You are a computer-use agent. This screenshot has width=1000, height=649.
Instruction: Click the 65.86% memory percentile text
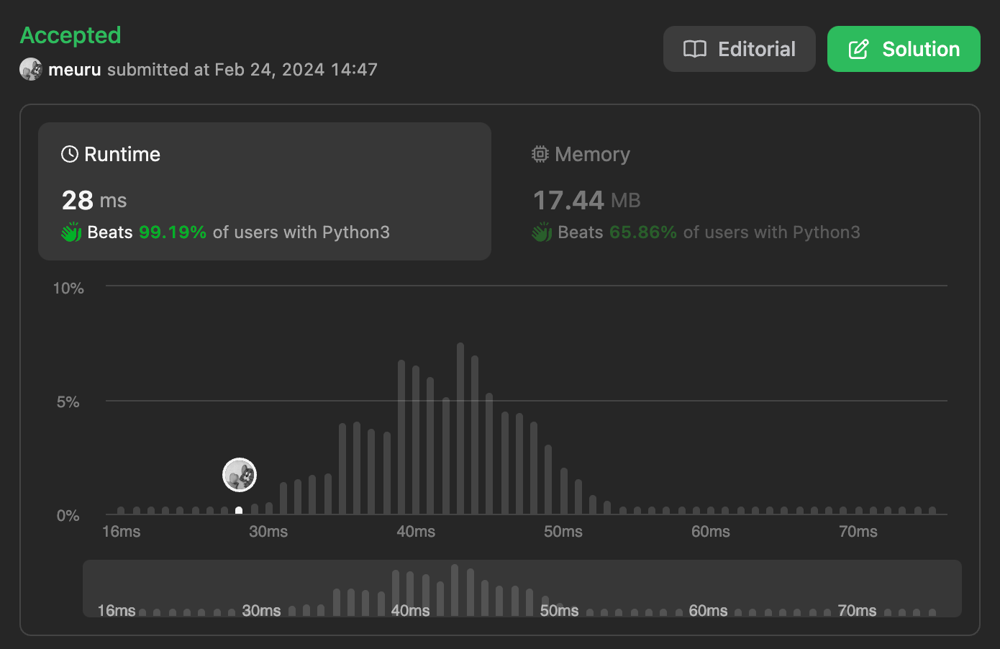[643, 232]
